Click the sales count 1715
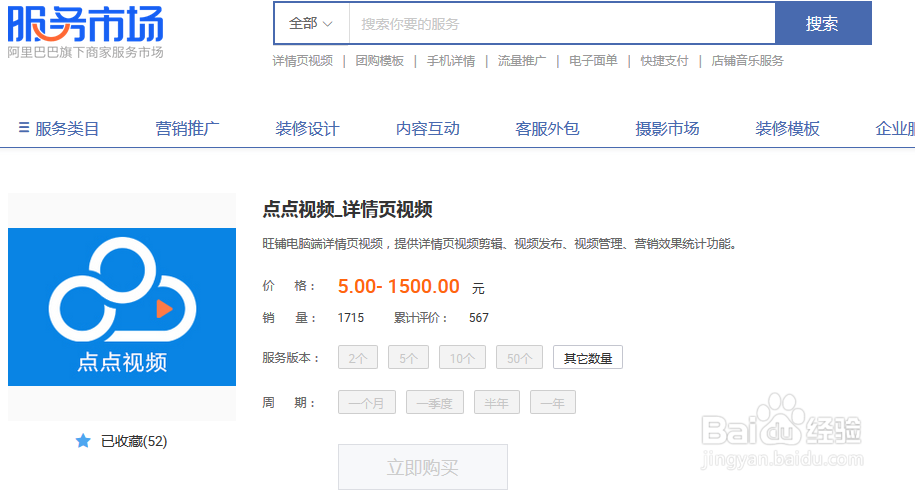This screenshot has width=915, height=491. pyautogui.click(x=351, y=318)
